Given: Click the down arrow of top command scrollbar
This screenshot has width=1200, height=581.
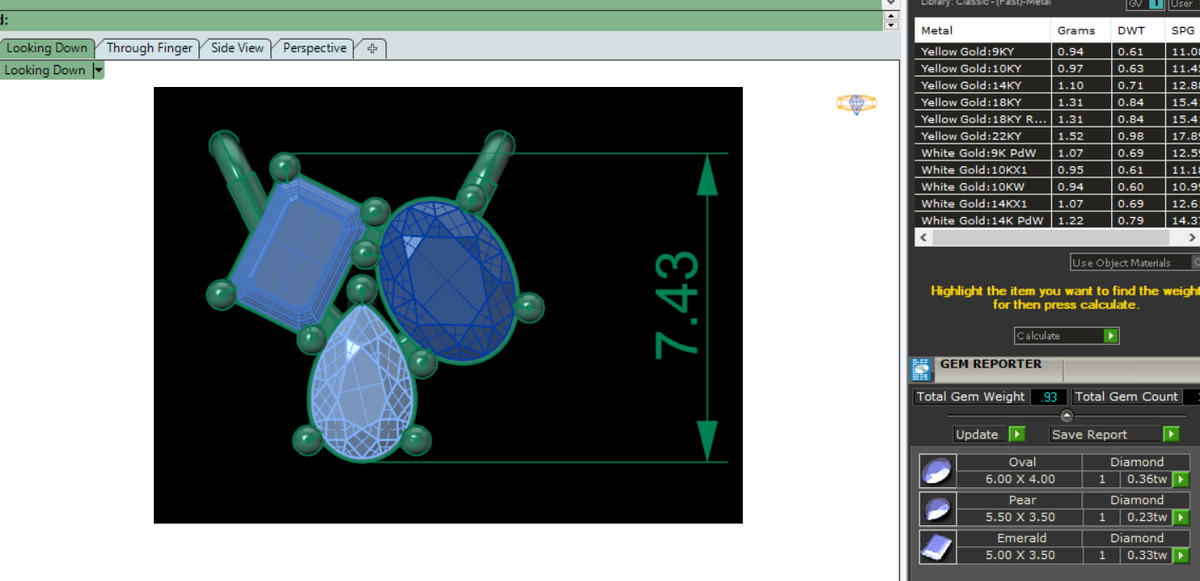Looking at the screenshot, I should point(890,23).
